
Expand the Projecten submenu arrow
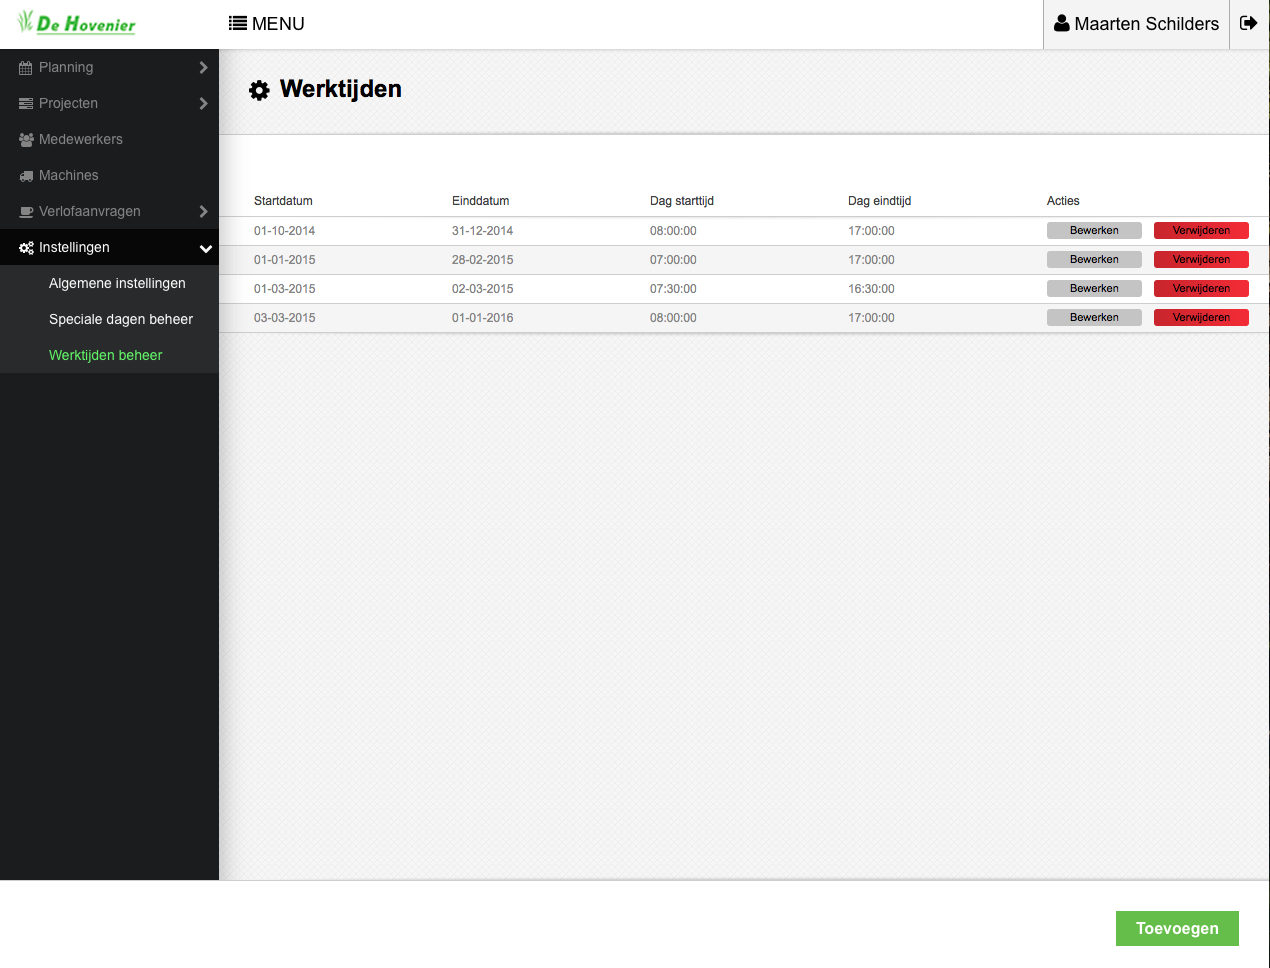point(203,103)
